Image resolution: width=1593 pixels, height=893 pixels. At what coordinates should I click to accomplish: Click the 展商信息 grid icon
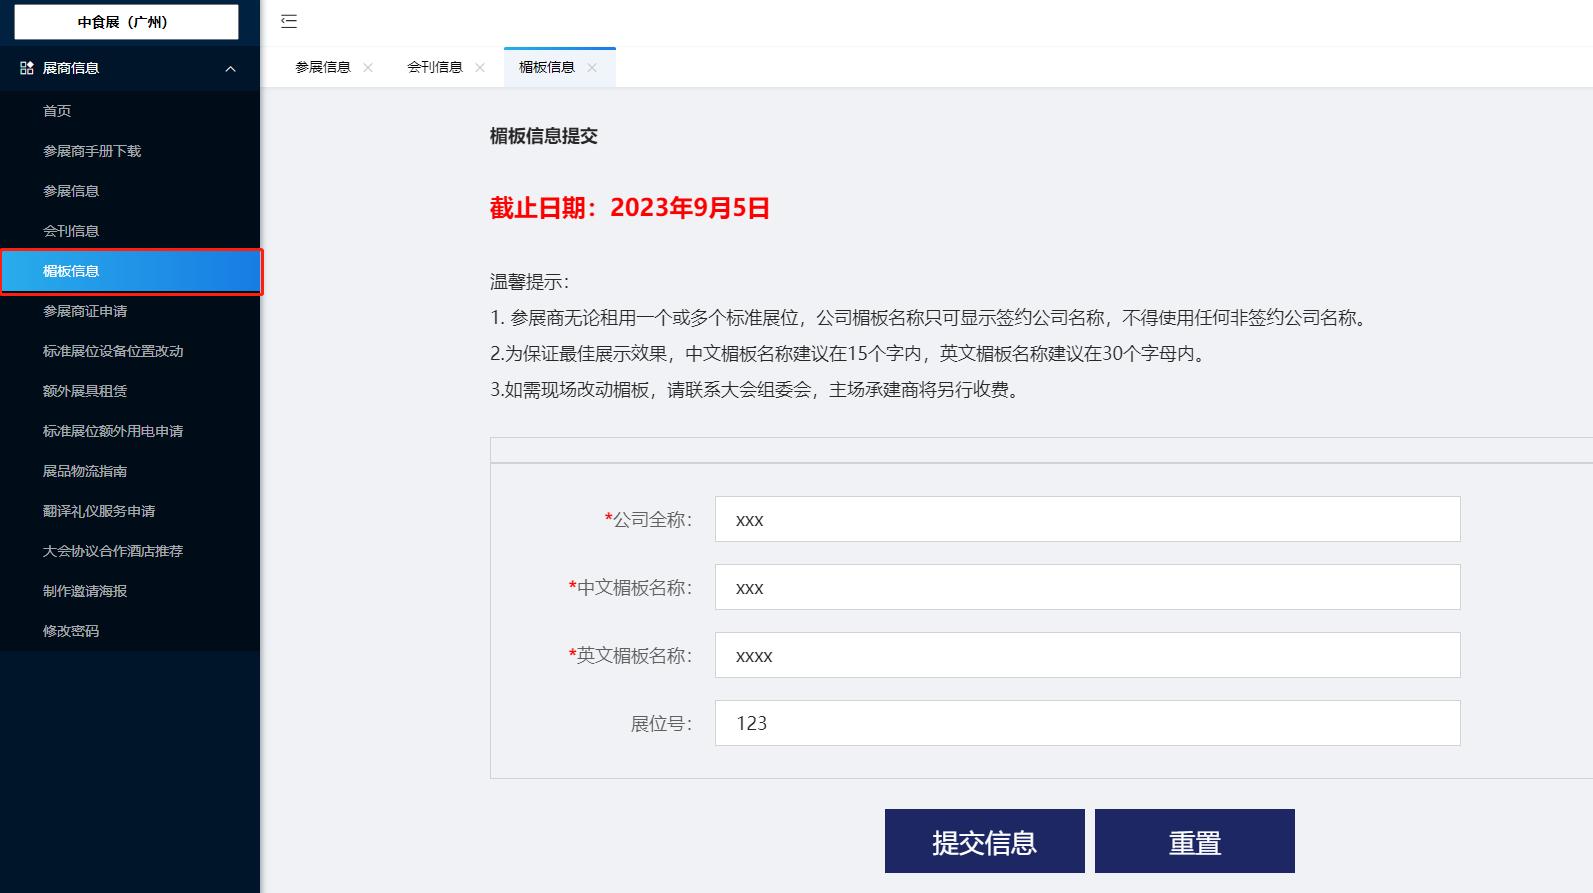[x=27, y=68]
